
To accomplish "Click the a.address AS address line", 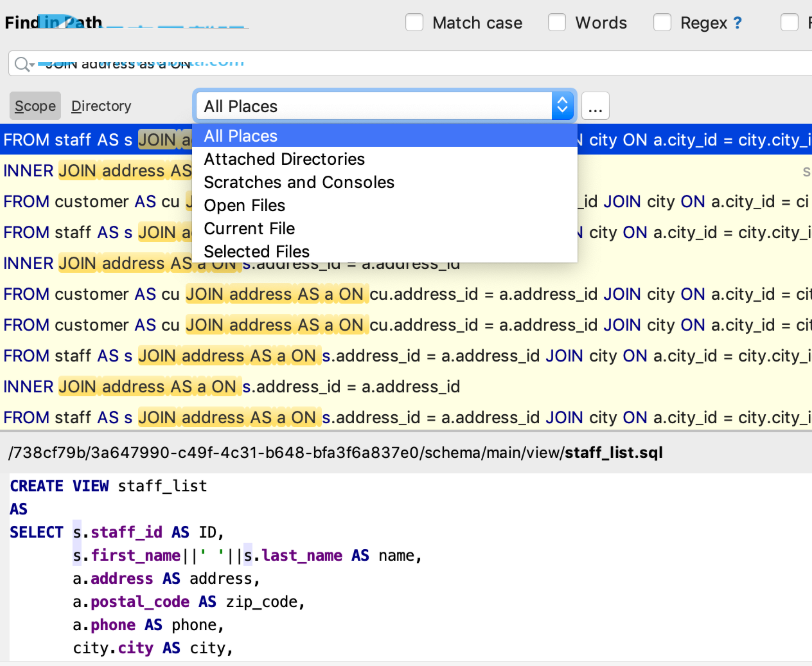I will 166,578.
